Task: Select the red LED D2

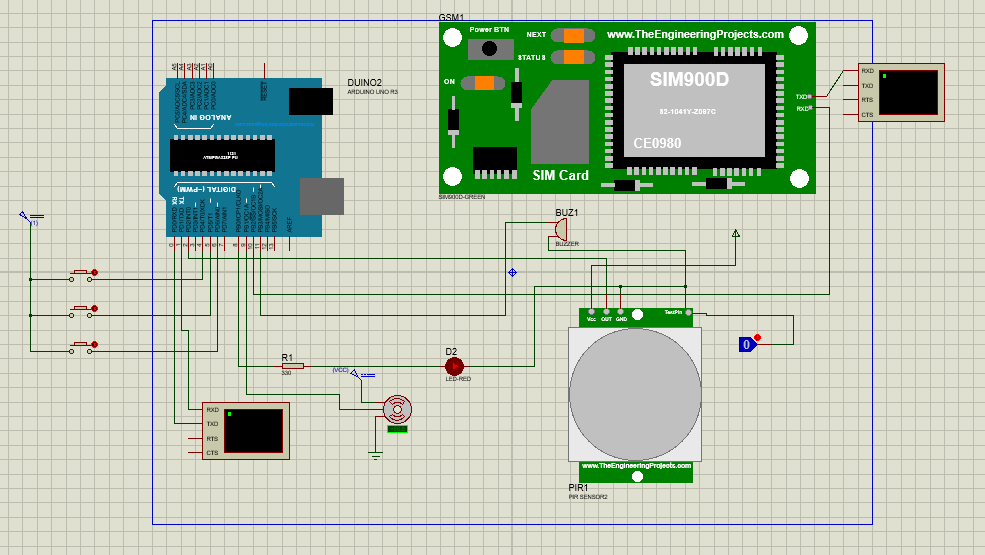Action: [451, 367]
